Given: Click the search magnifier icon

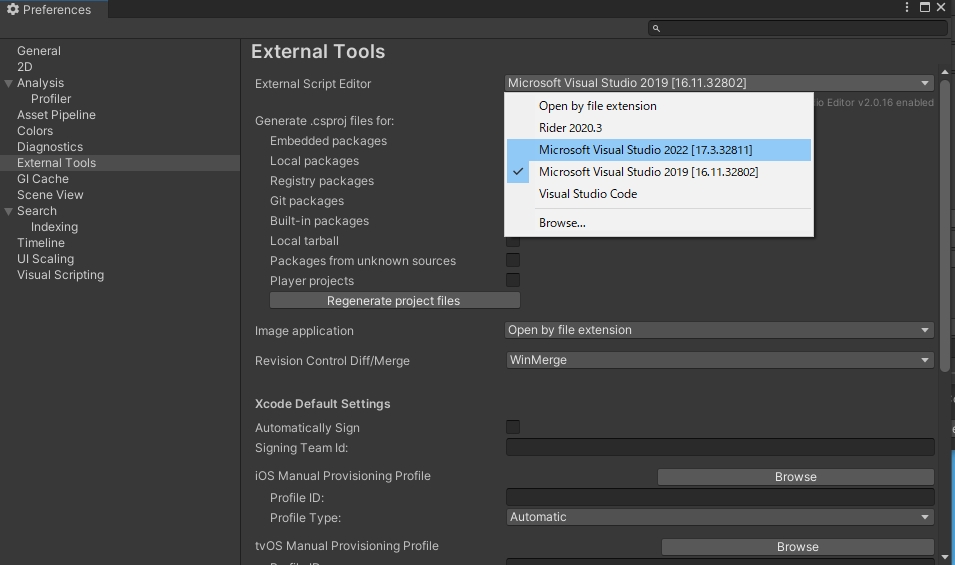Looking at the screenshot, I should click(656, 28).
